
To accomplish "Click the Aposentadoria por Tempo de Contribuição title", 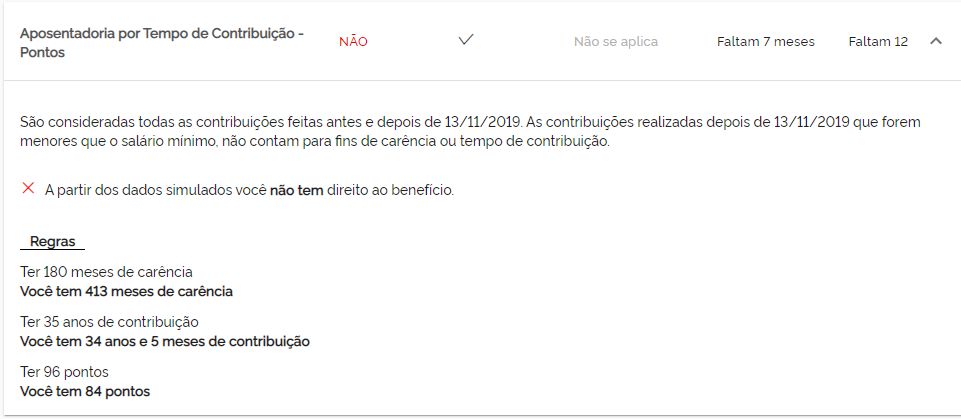I will (x=162, y=42).
